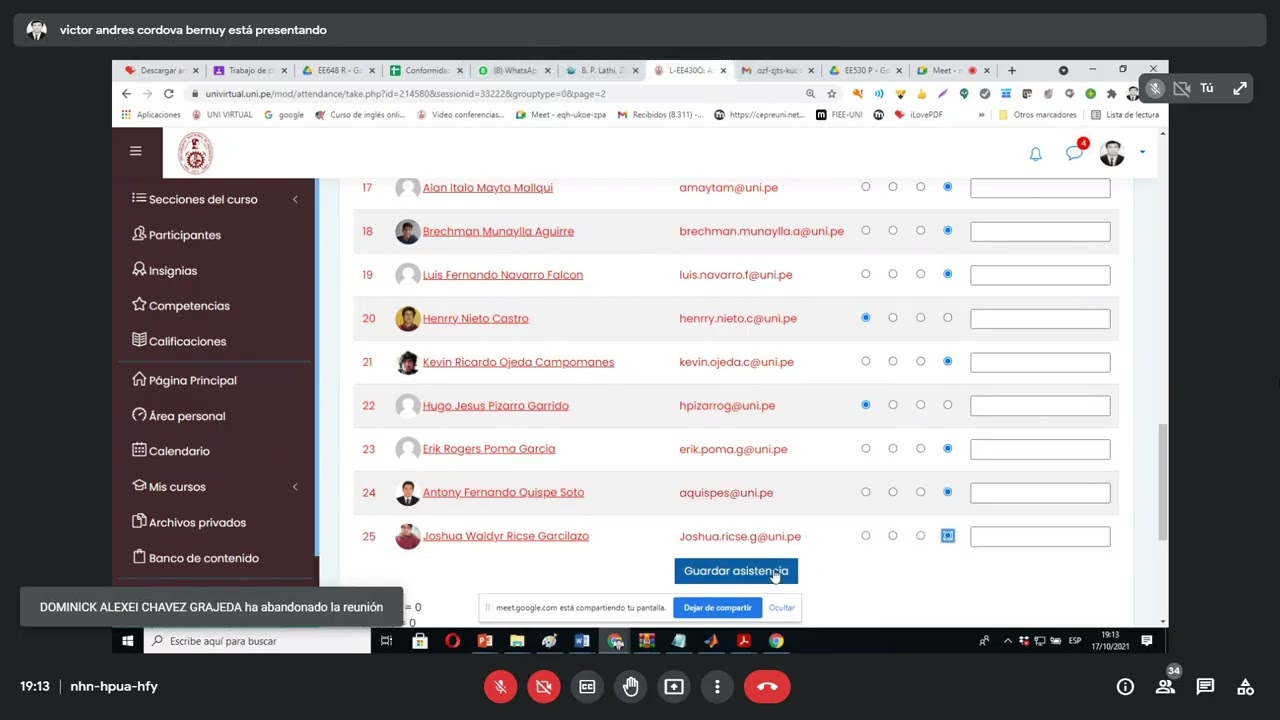Viewport: 1280px width, 720px height.
Task: Click Dejar de compartir button
Action: 718,608
